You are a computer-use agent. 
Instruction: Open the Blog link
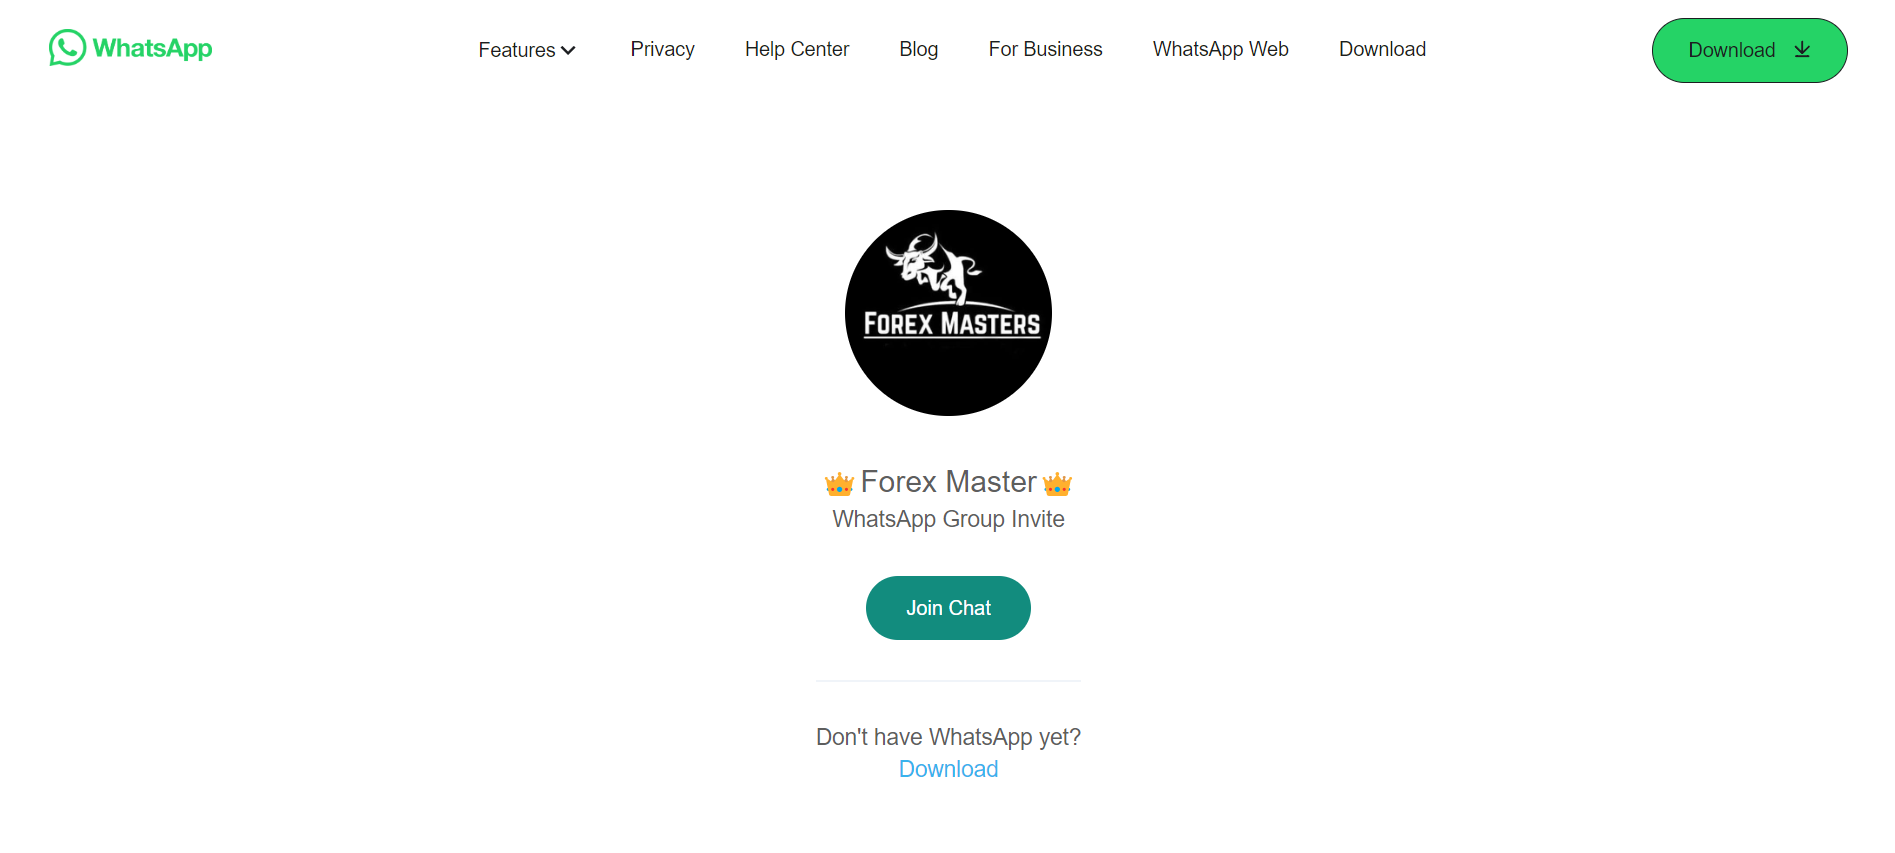(919, 49)
